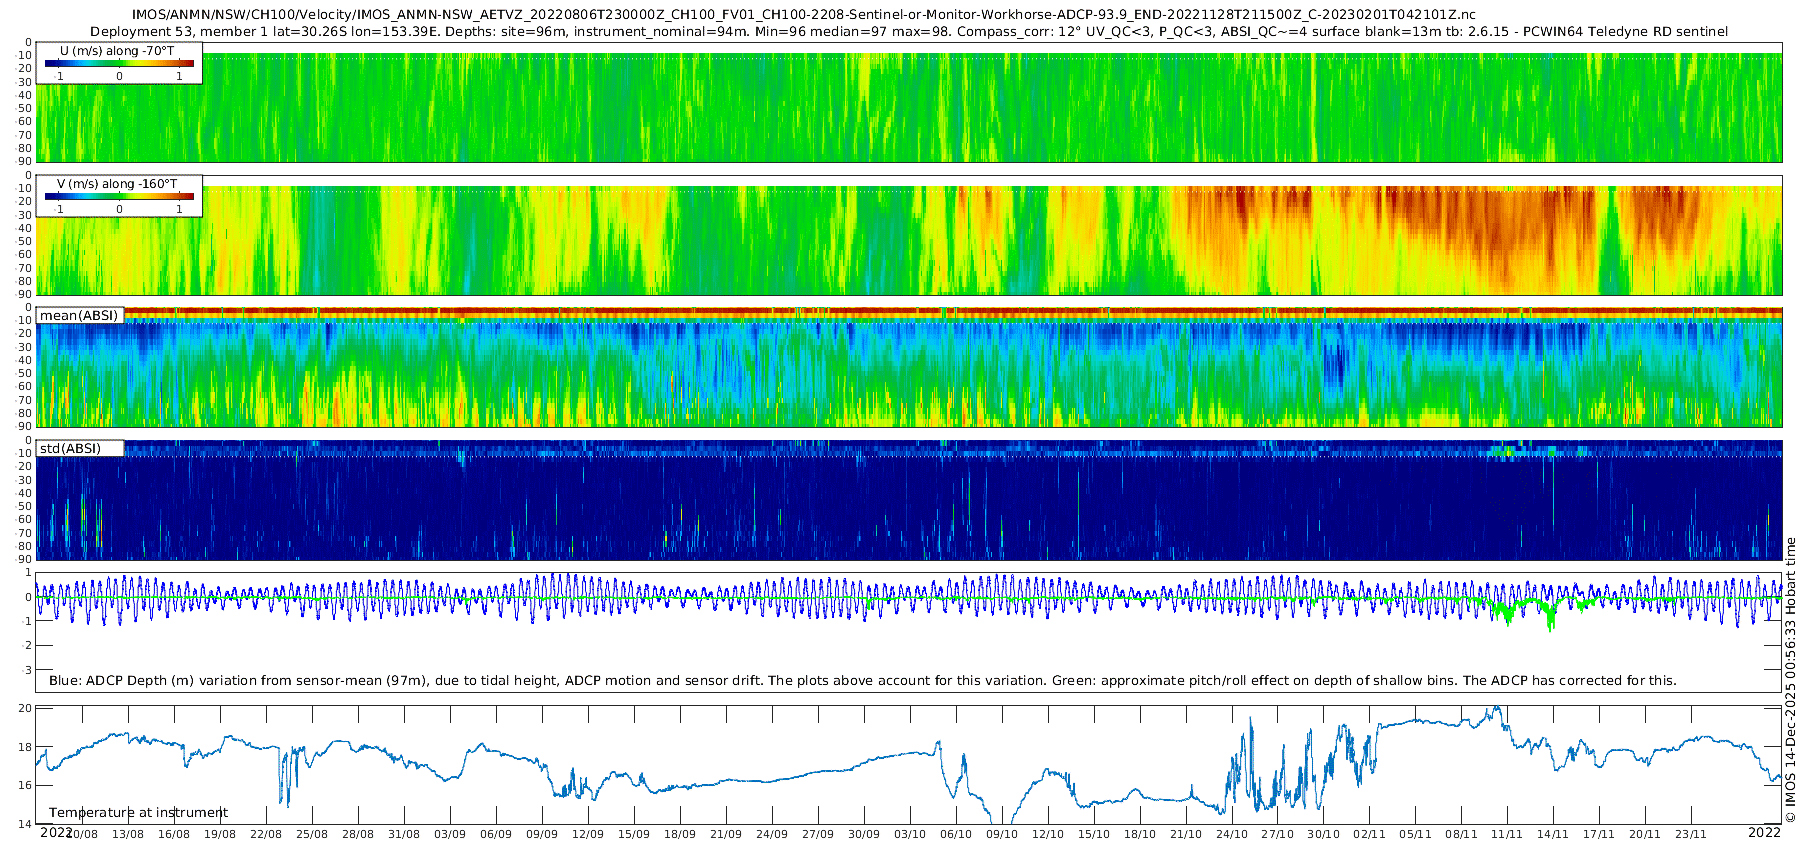
Task: Click the blue tidal depth variation line plot
Action: [x=908, y=600]
